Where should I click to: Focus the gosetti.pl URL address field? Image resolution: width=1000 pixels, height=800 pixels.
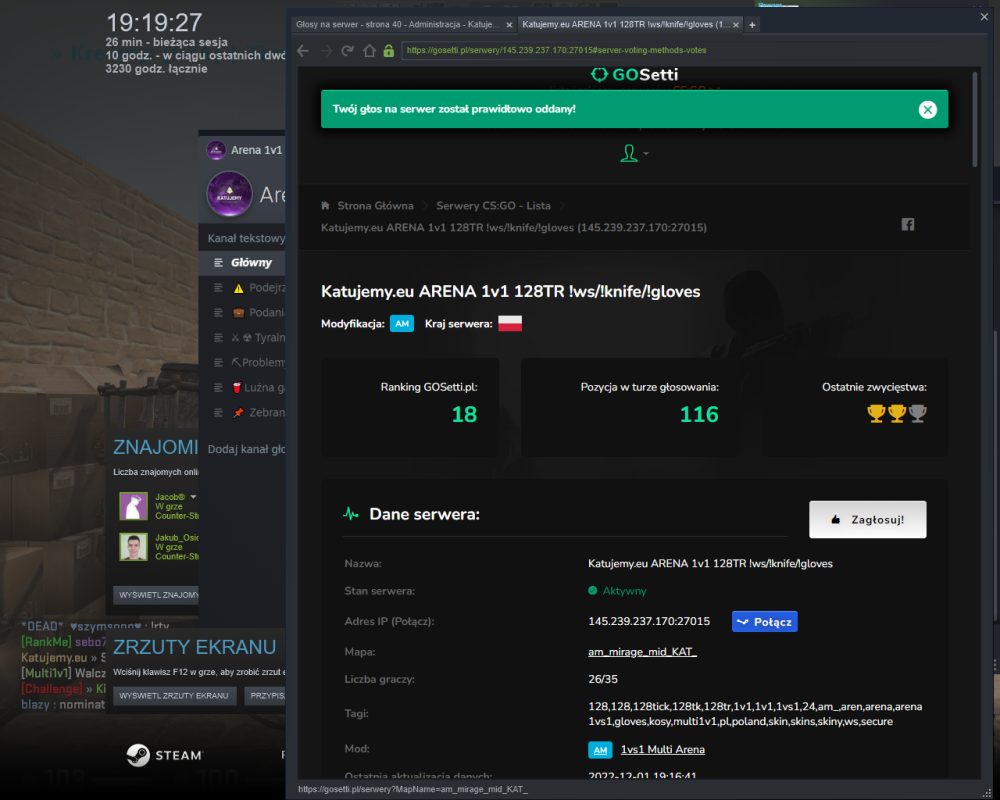click(689, 50)
